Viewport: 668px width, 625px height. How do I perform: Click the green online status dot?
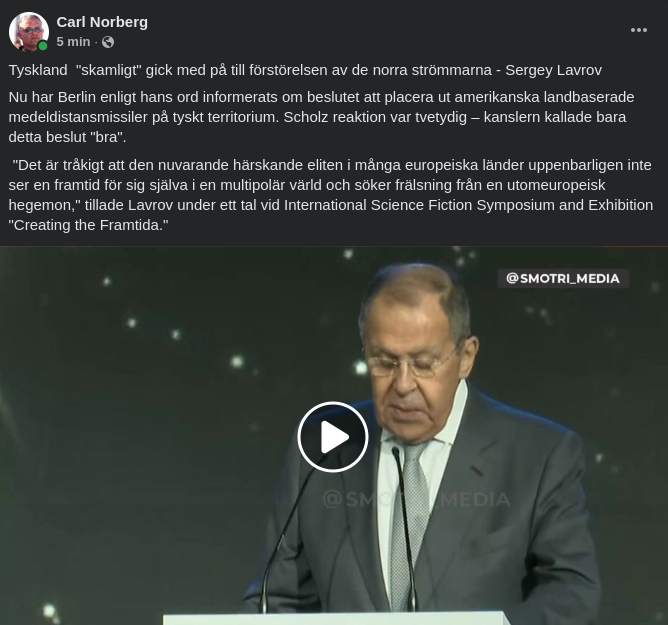(43, 46)
